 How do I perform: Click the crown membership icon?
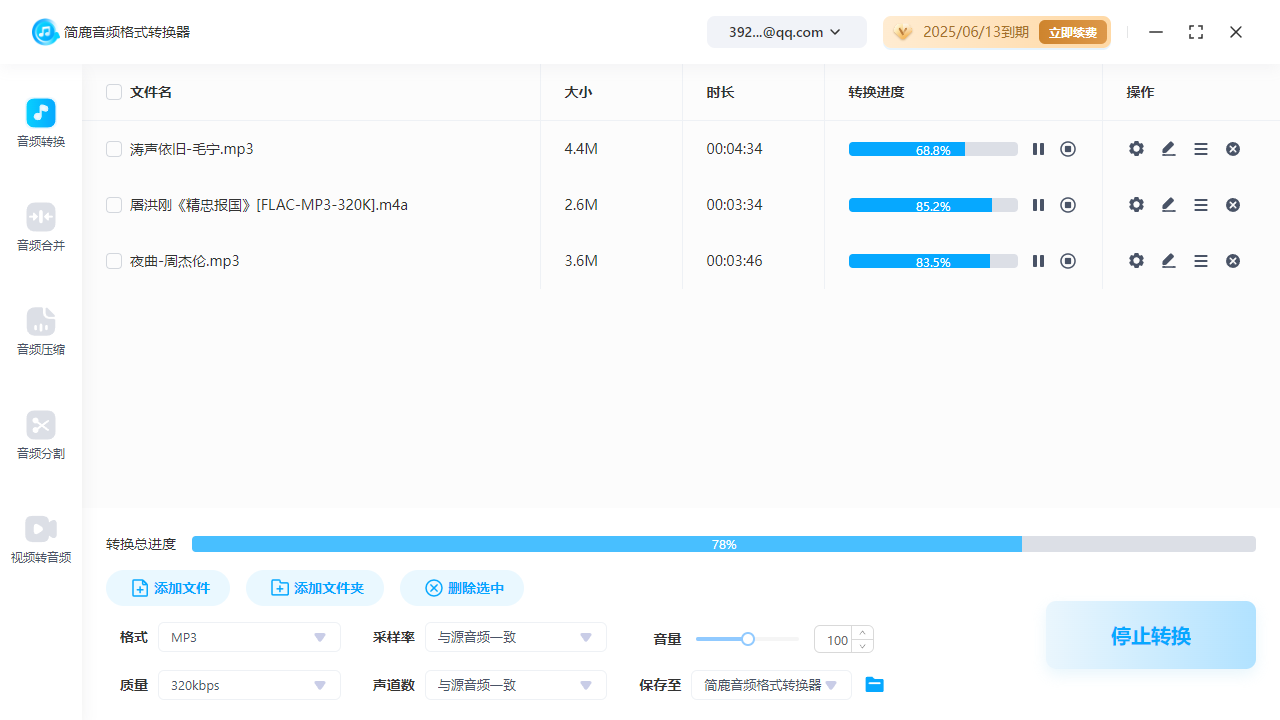click(x=903, y=32)
